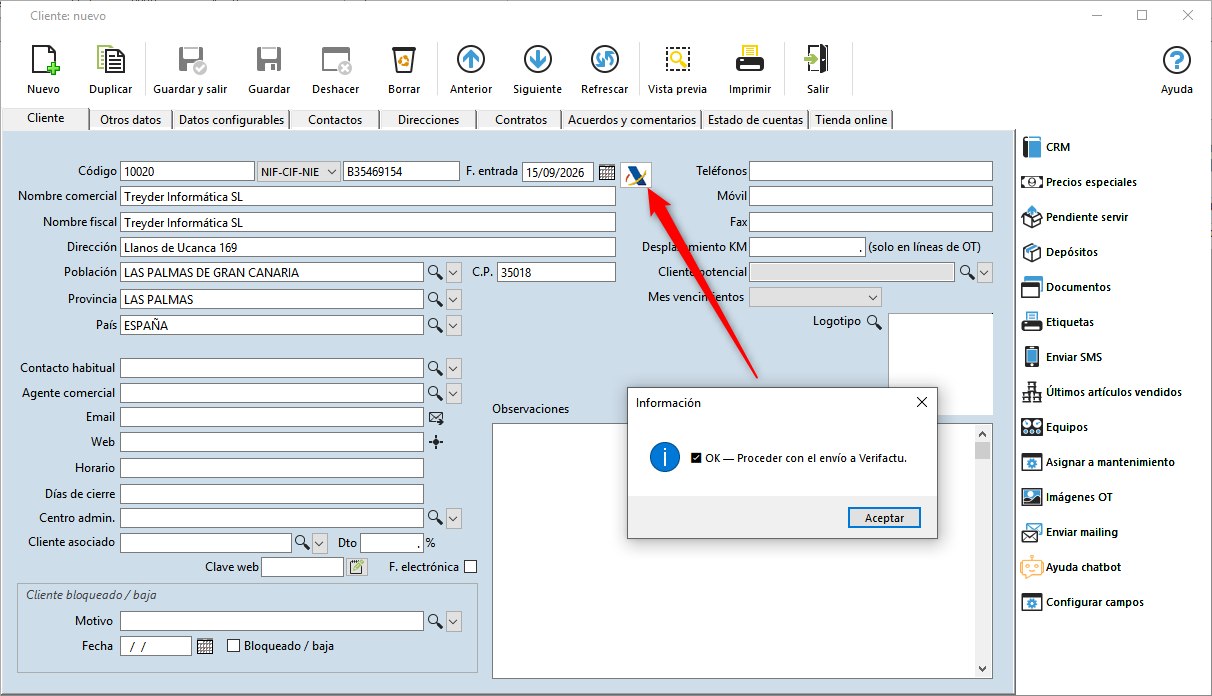Open Configurar campos

1082,602
